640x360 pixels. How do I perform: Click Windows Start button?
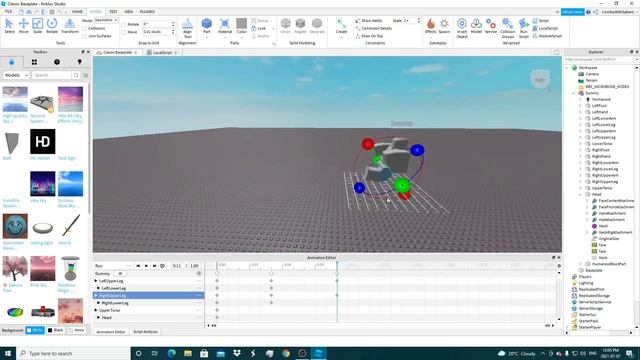coord(8,353)
